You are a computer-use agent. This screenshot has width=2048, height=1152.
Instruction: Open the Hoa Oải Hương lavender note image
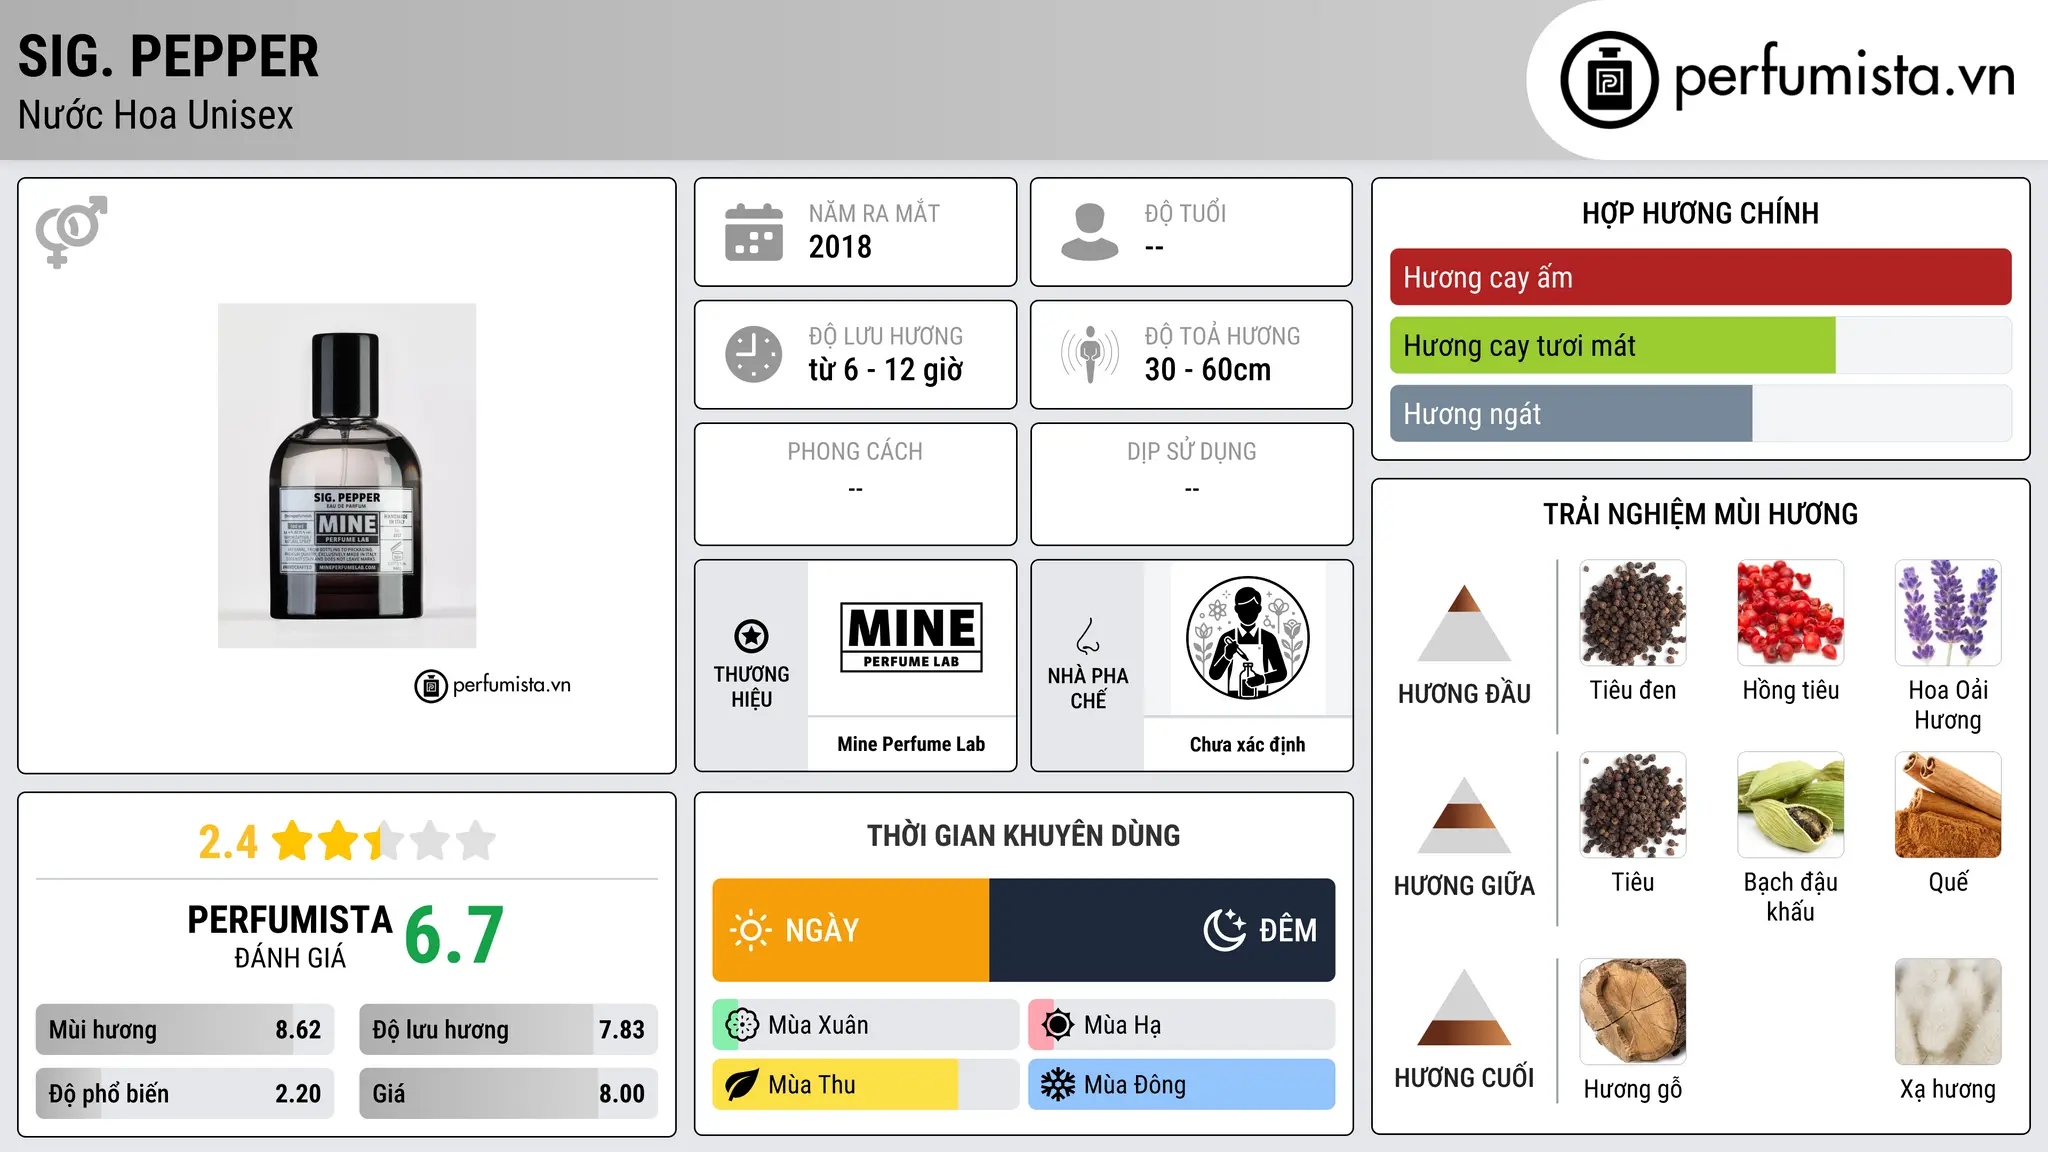(1948, 613)
